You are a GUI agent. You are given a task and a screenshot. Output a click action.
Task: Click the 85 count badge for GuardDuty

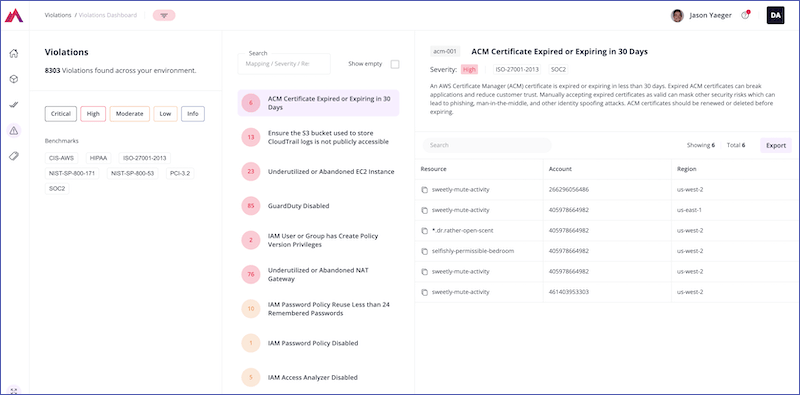coord(251,206)
